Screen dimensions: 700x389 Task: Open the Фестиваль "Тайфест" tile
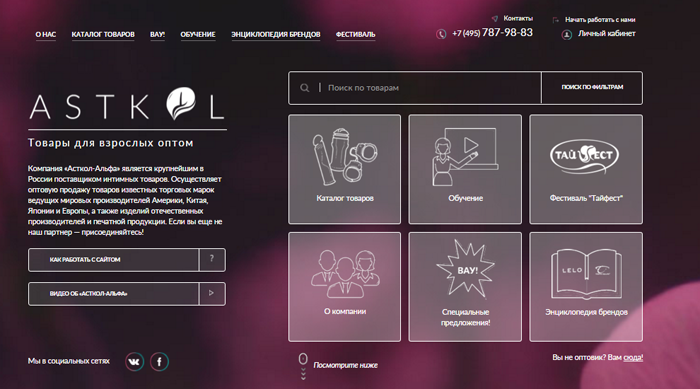(x=586, y=169)
